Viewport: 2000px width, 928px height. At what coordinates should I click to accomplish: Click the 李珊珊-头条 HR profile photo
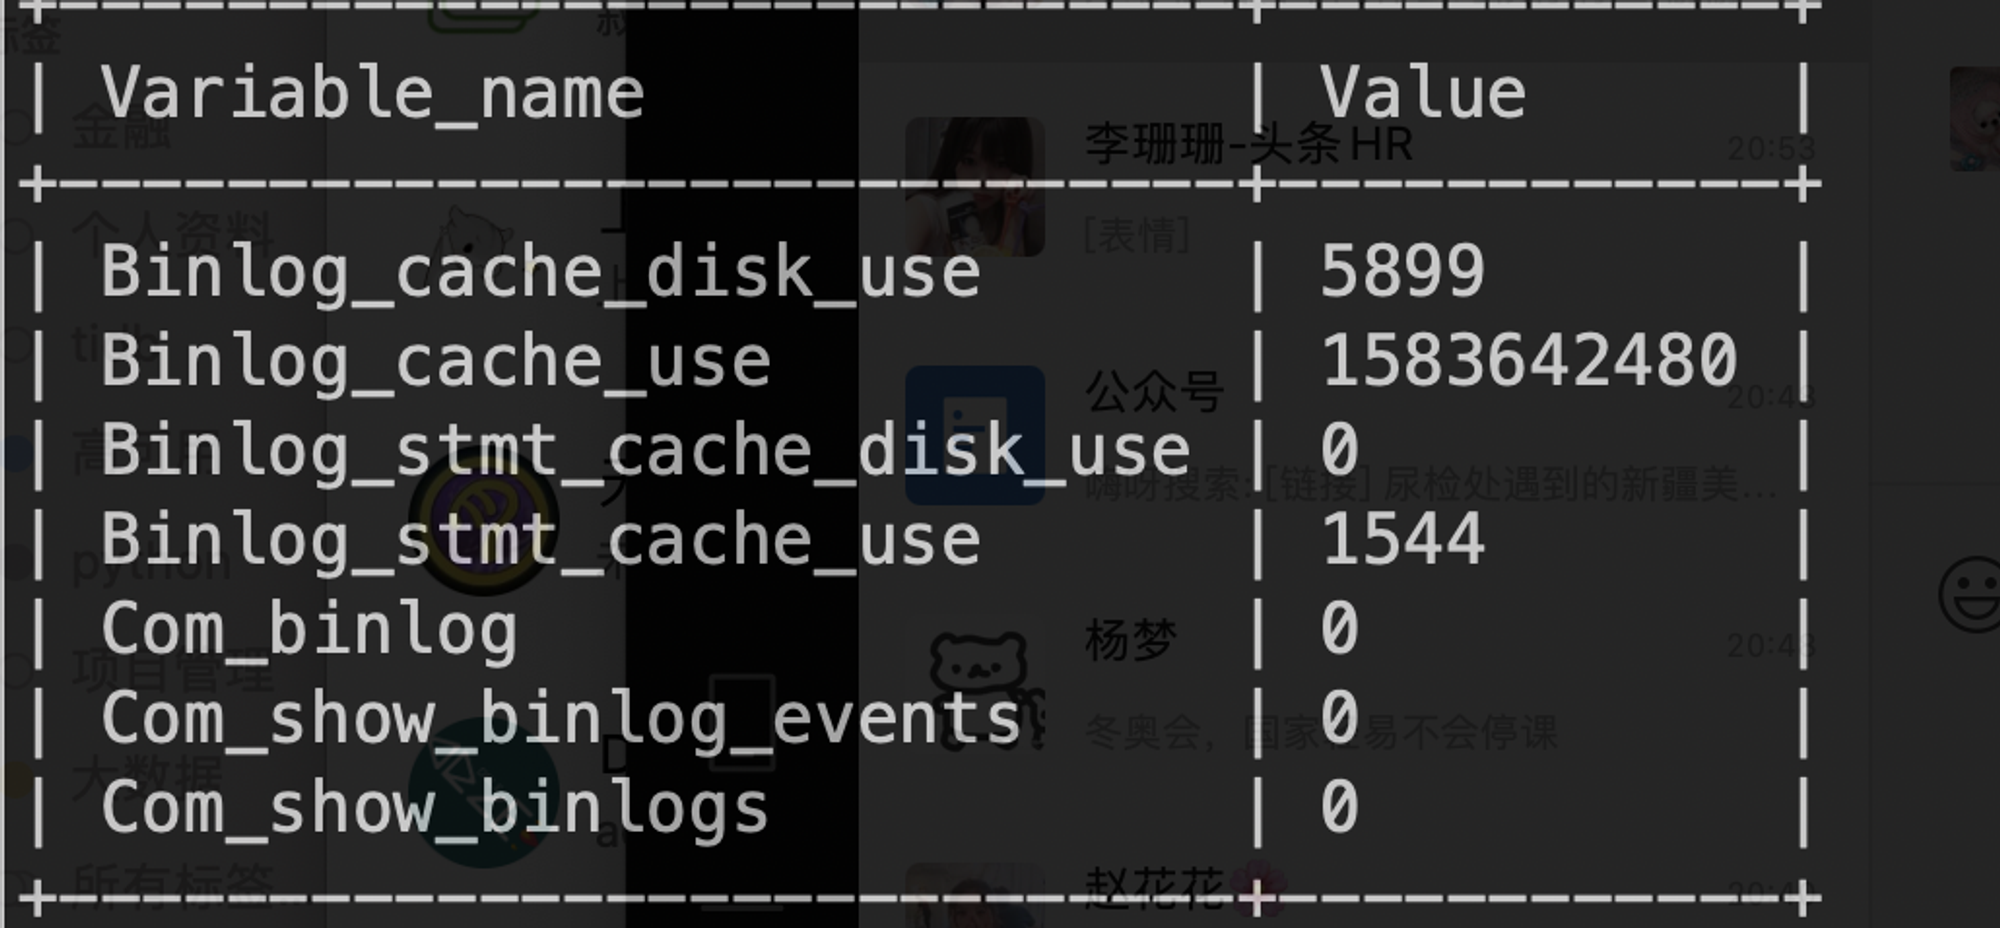975,187
